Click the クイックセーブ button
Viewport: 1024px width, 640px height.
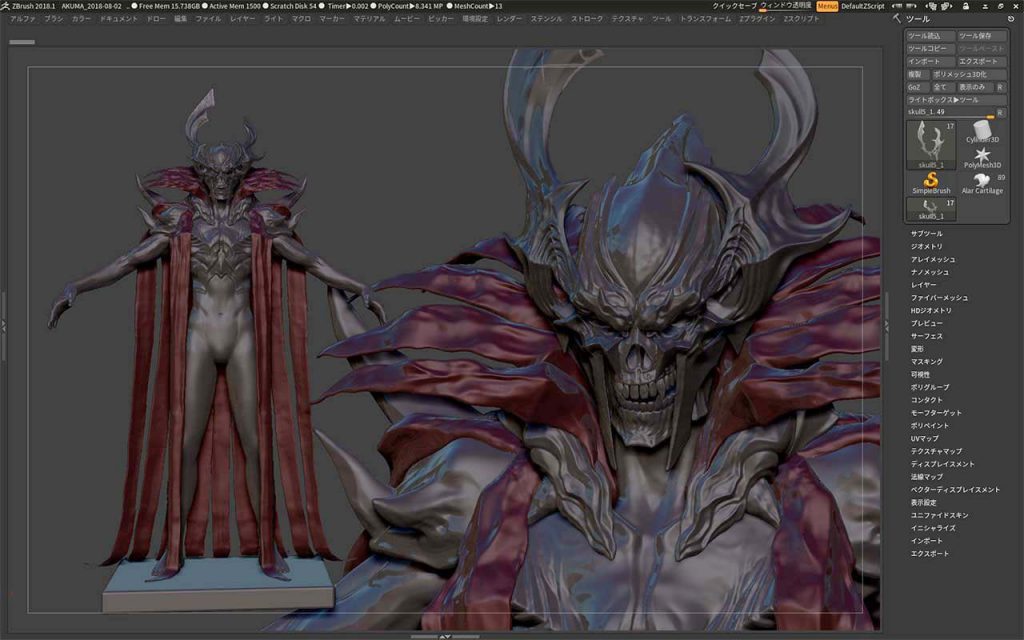point(734,6)
